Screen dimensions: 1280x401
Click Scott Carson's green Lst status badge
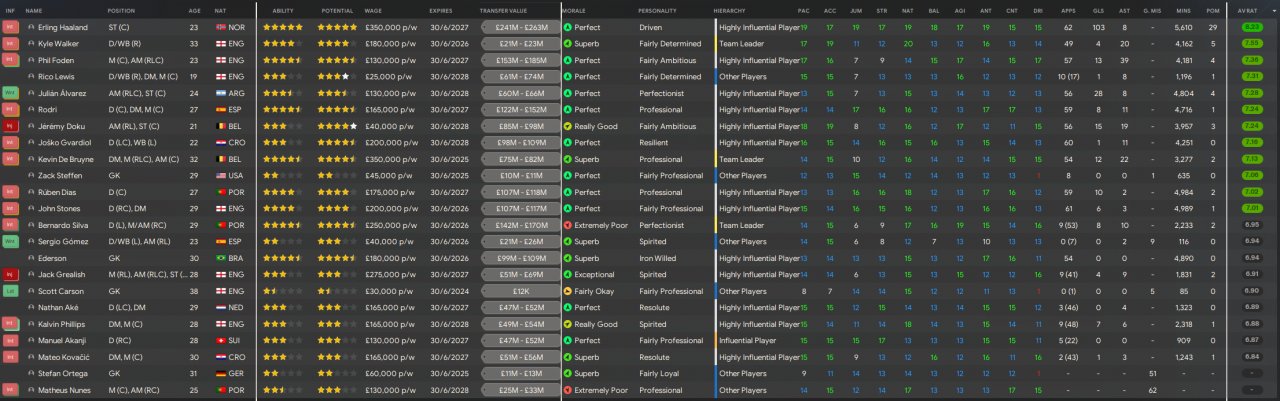(10, 291)
